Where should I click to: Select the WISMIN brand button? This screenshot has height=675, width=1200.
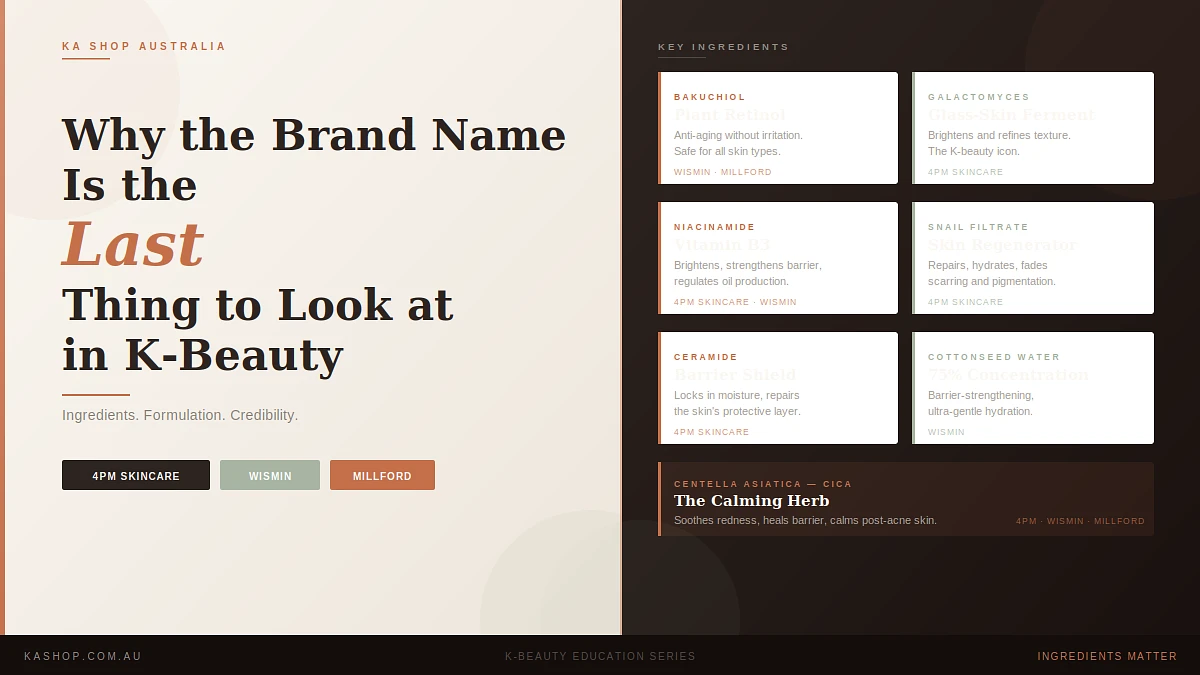pos(270,476)
